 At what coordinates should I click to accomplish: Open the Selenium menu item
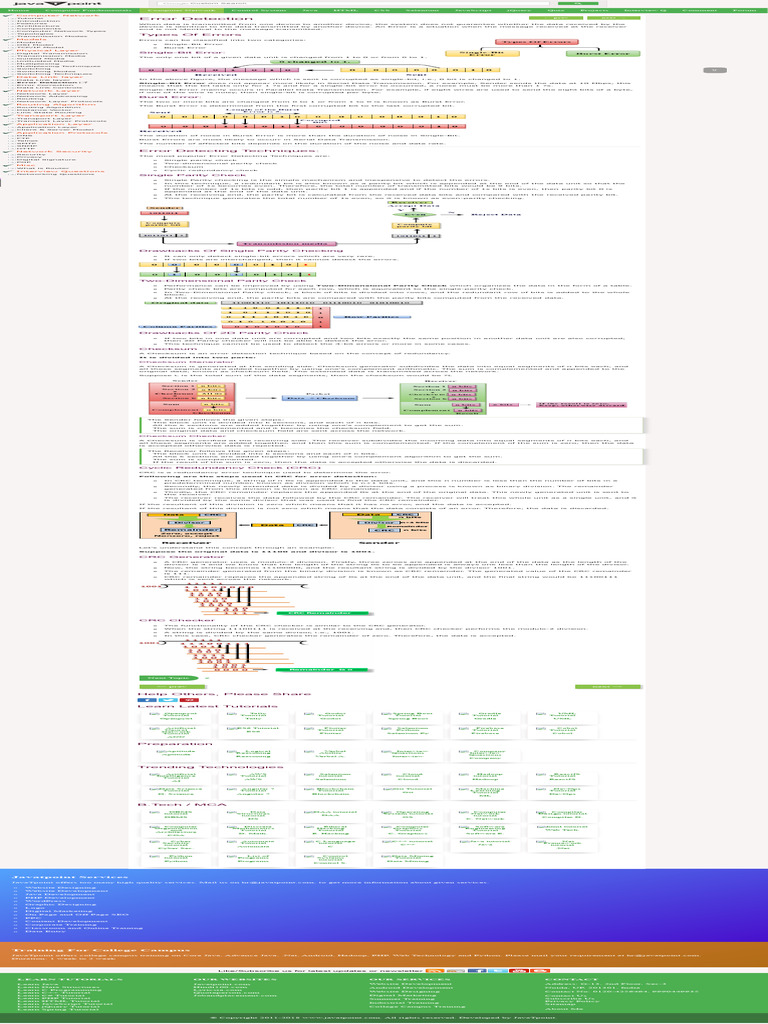click(x=422, y=10)
